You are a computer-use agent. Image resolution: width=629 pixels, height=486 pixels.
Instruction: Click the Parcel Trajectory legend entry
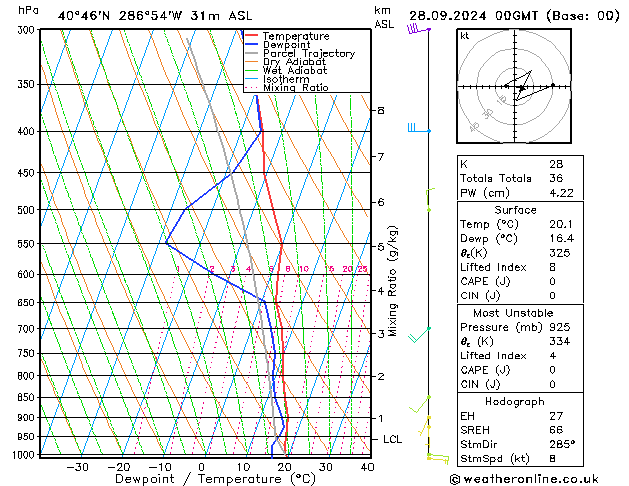pos(309,53)
